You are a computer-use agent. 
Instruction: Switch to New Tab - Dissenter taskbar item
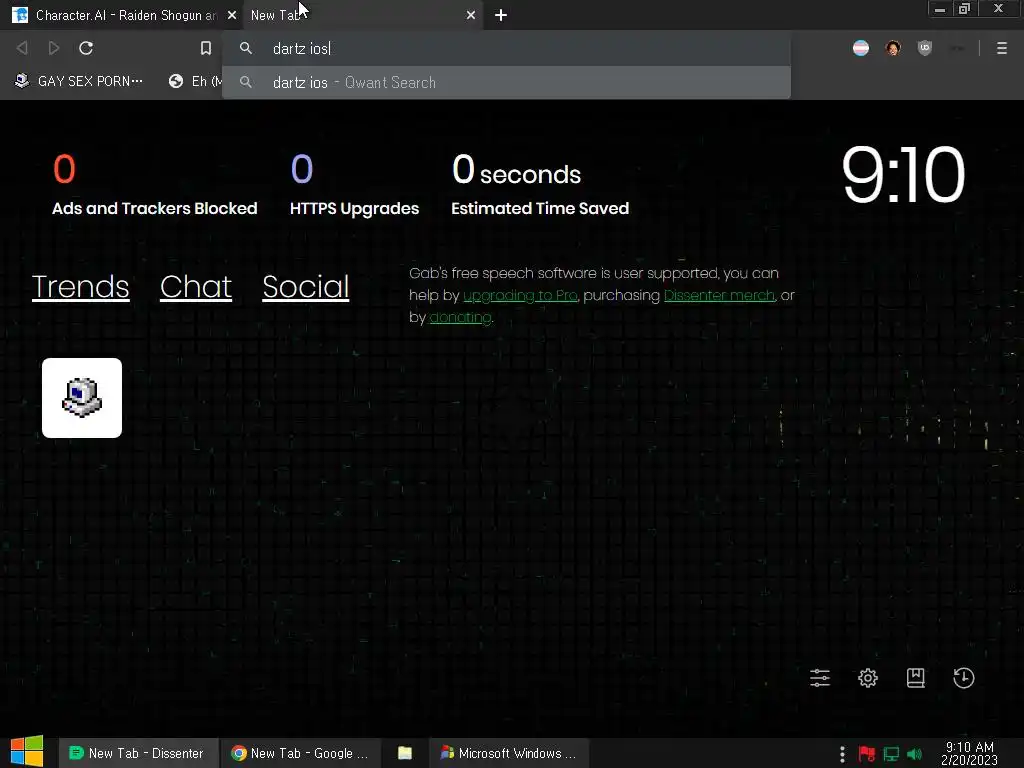click(136, 753)
